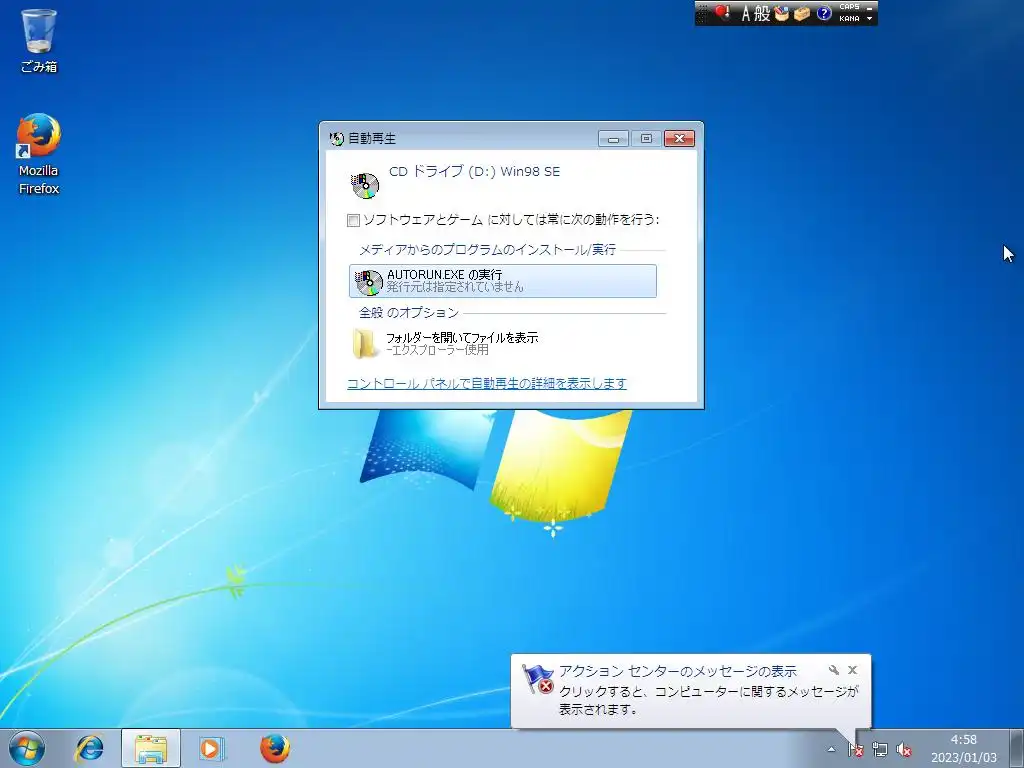Open the コントロール パネルで自動再生の詳細を表示します link
This screenshot has width=1024, height=768.
487,383
